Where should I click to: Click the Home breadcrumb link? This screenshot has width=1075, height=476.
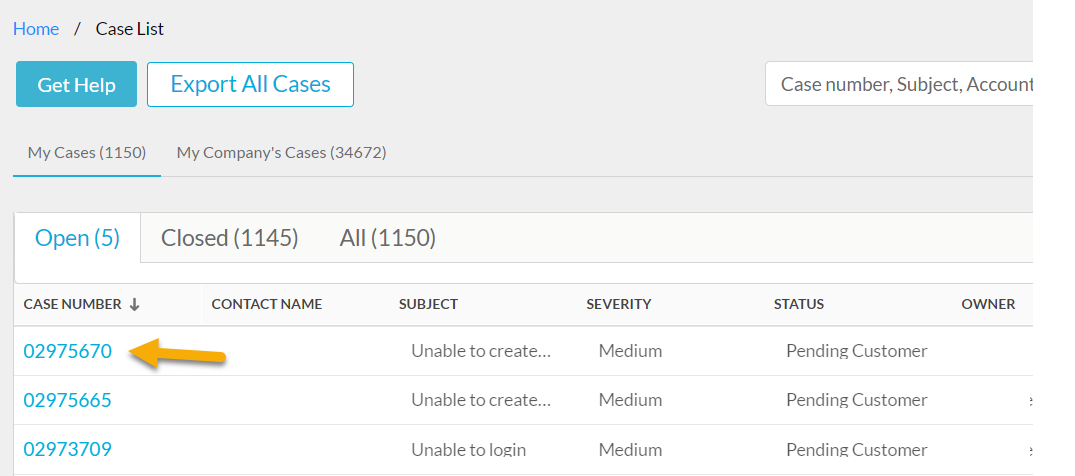36,29
